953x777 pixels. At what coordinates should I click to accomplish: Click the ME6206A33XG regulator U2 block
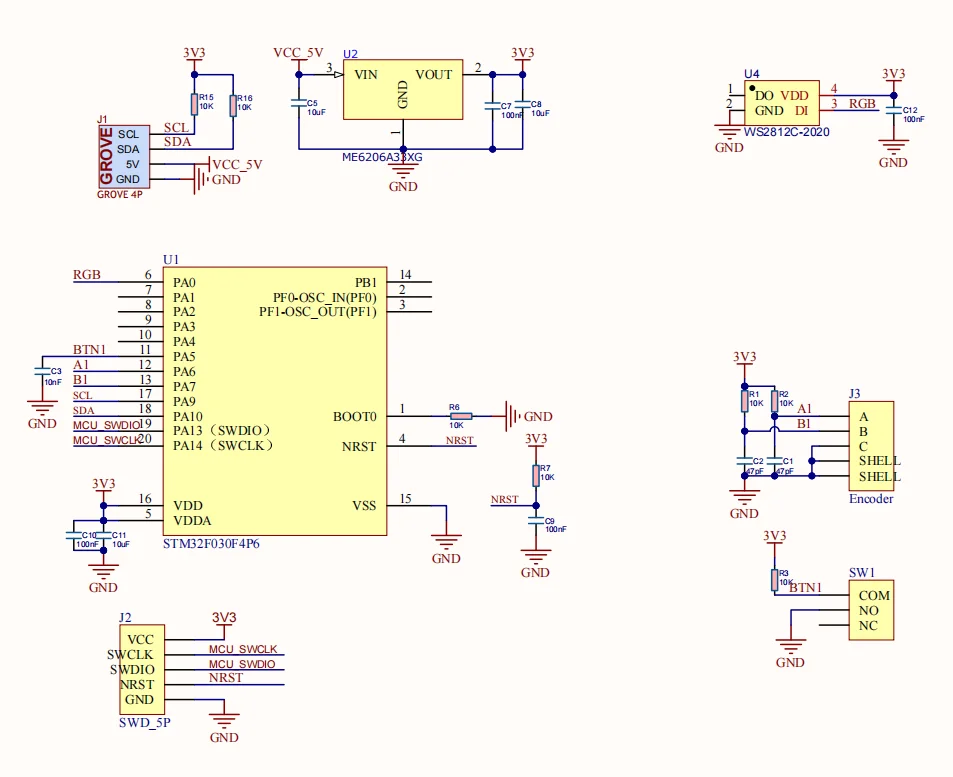point(403,93)
